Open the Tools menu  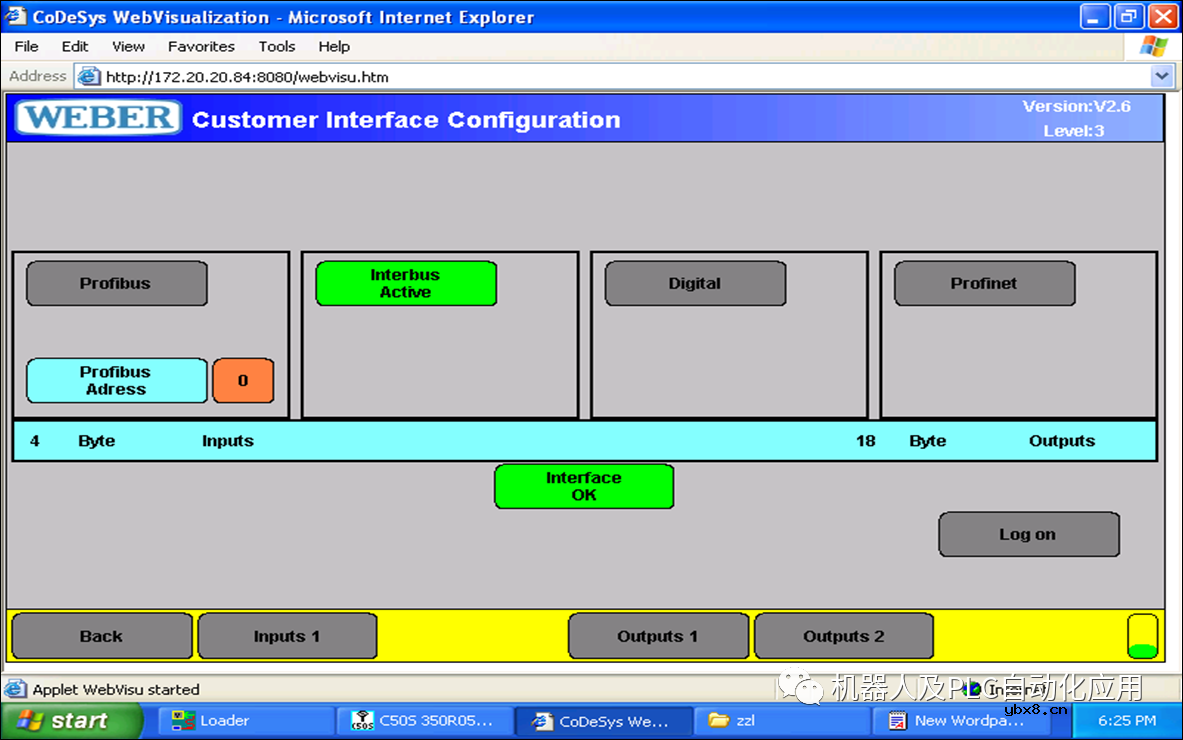(x=277, y=46)
